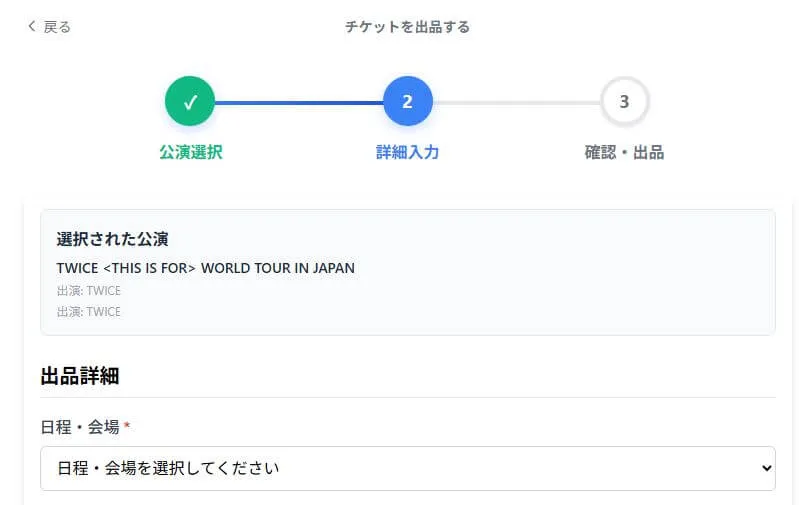This screenshot has width=799, height=505.
Task: Click the red required asterisk
Action: [x=127, y=427]
